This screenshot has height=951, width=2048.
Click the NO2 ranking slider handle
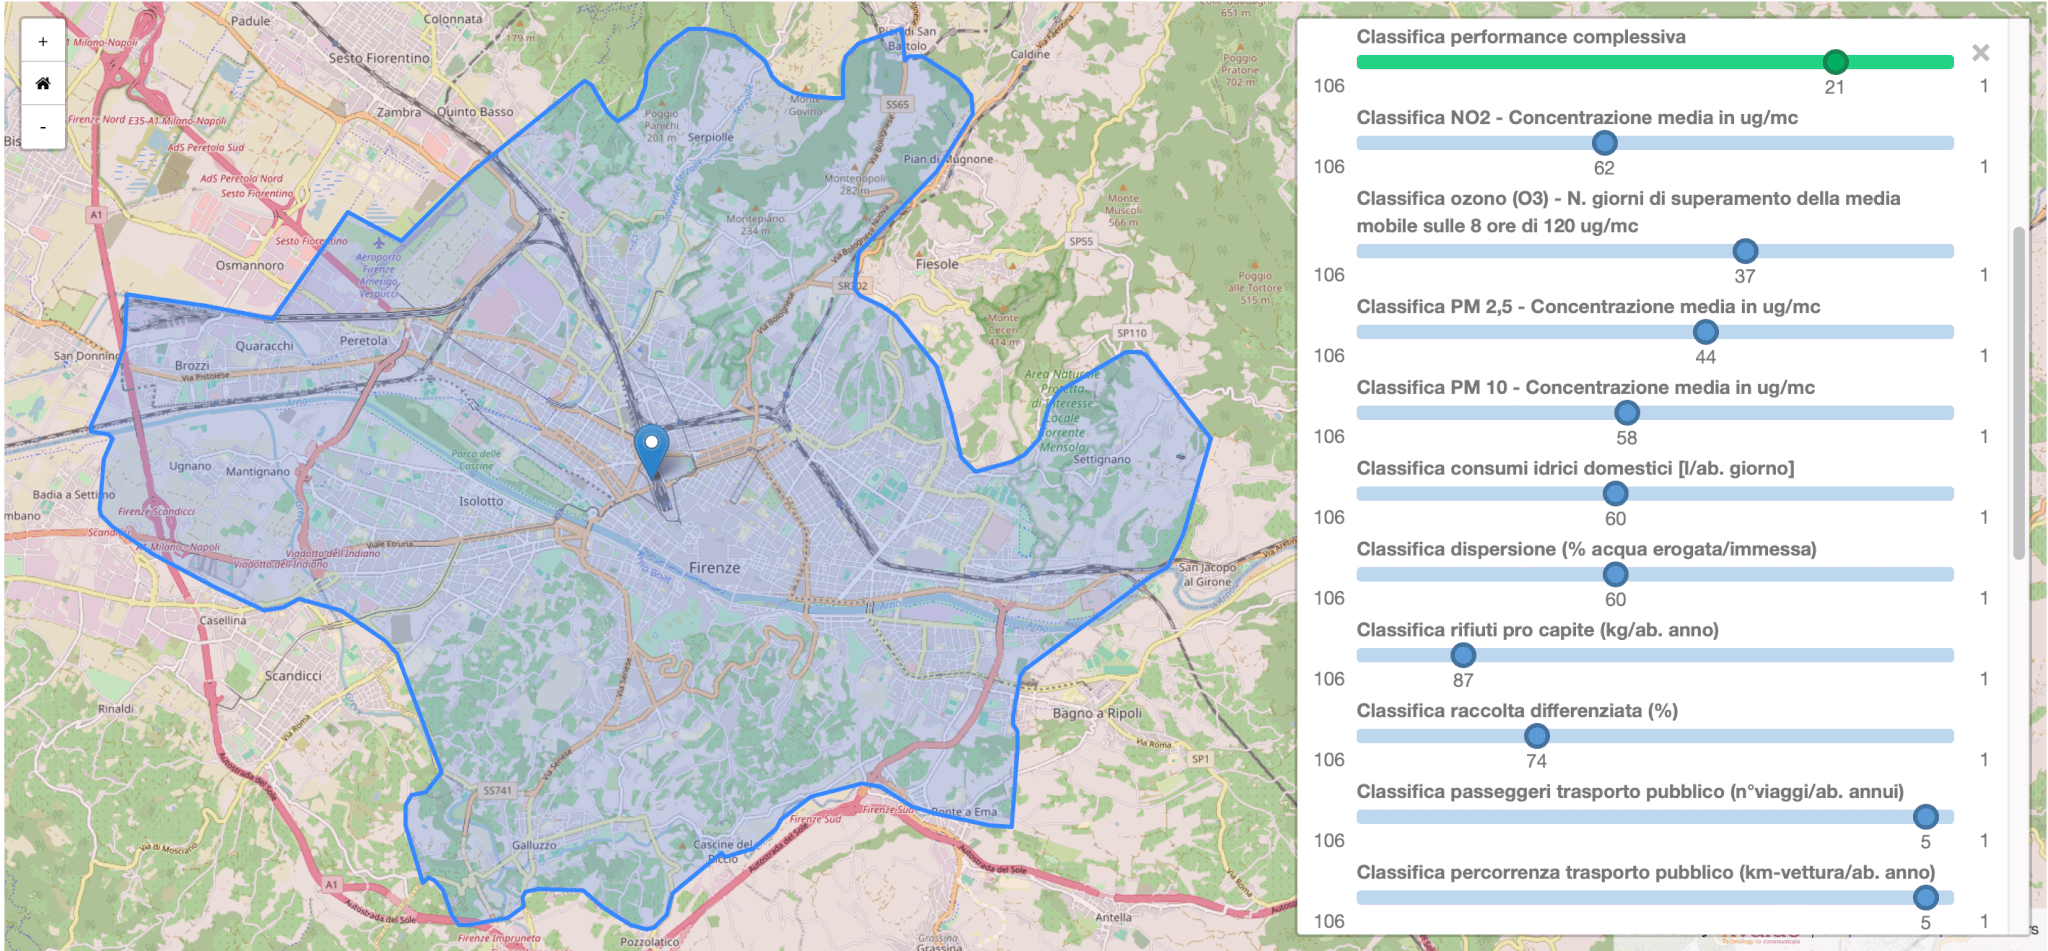(x=1604, y=143)
